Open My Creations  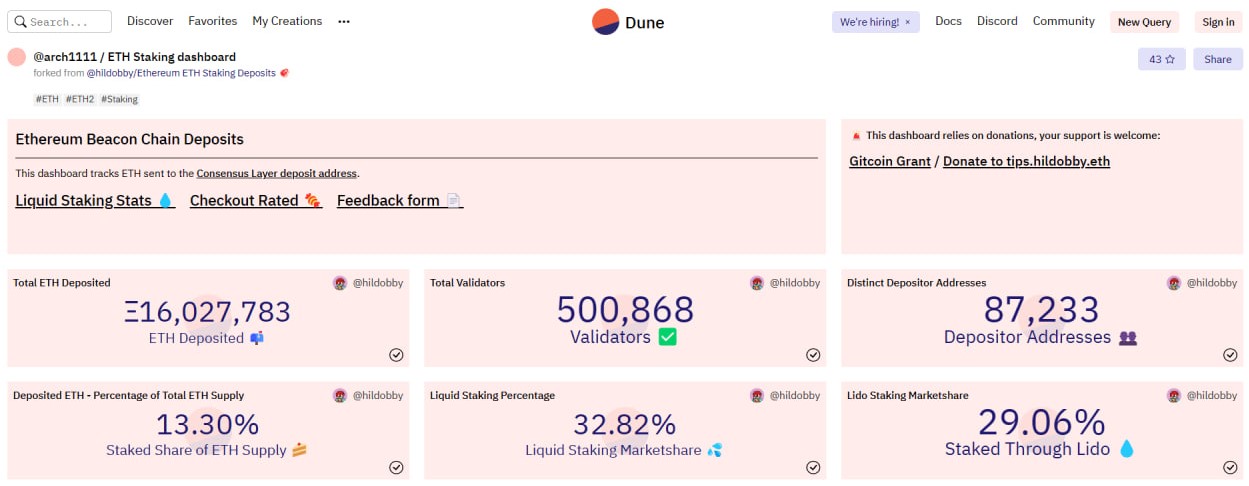click(x=287, y=21)
